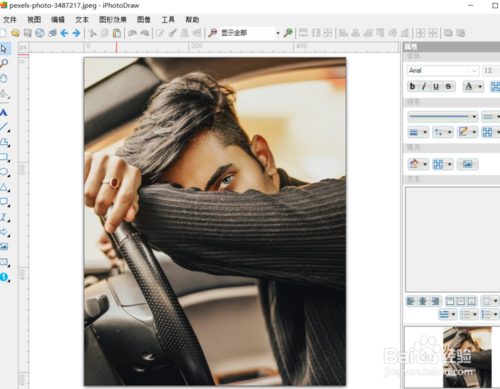The height and width of the screenshot is (389, 500).
Task: Toggle italic formatting button
Action: pos(424,86)
